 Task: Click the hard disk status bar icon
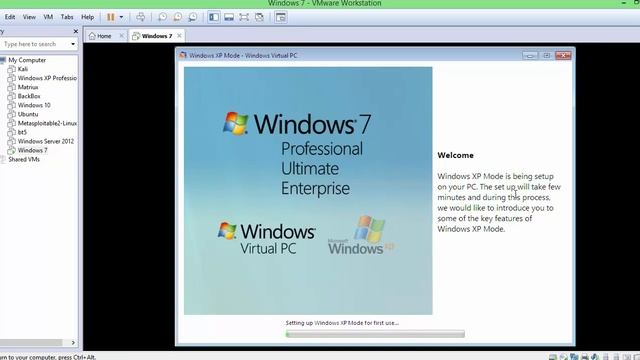coord(553,357)
